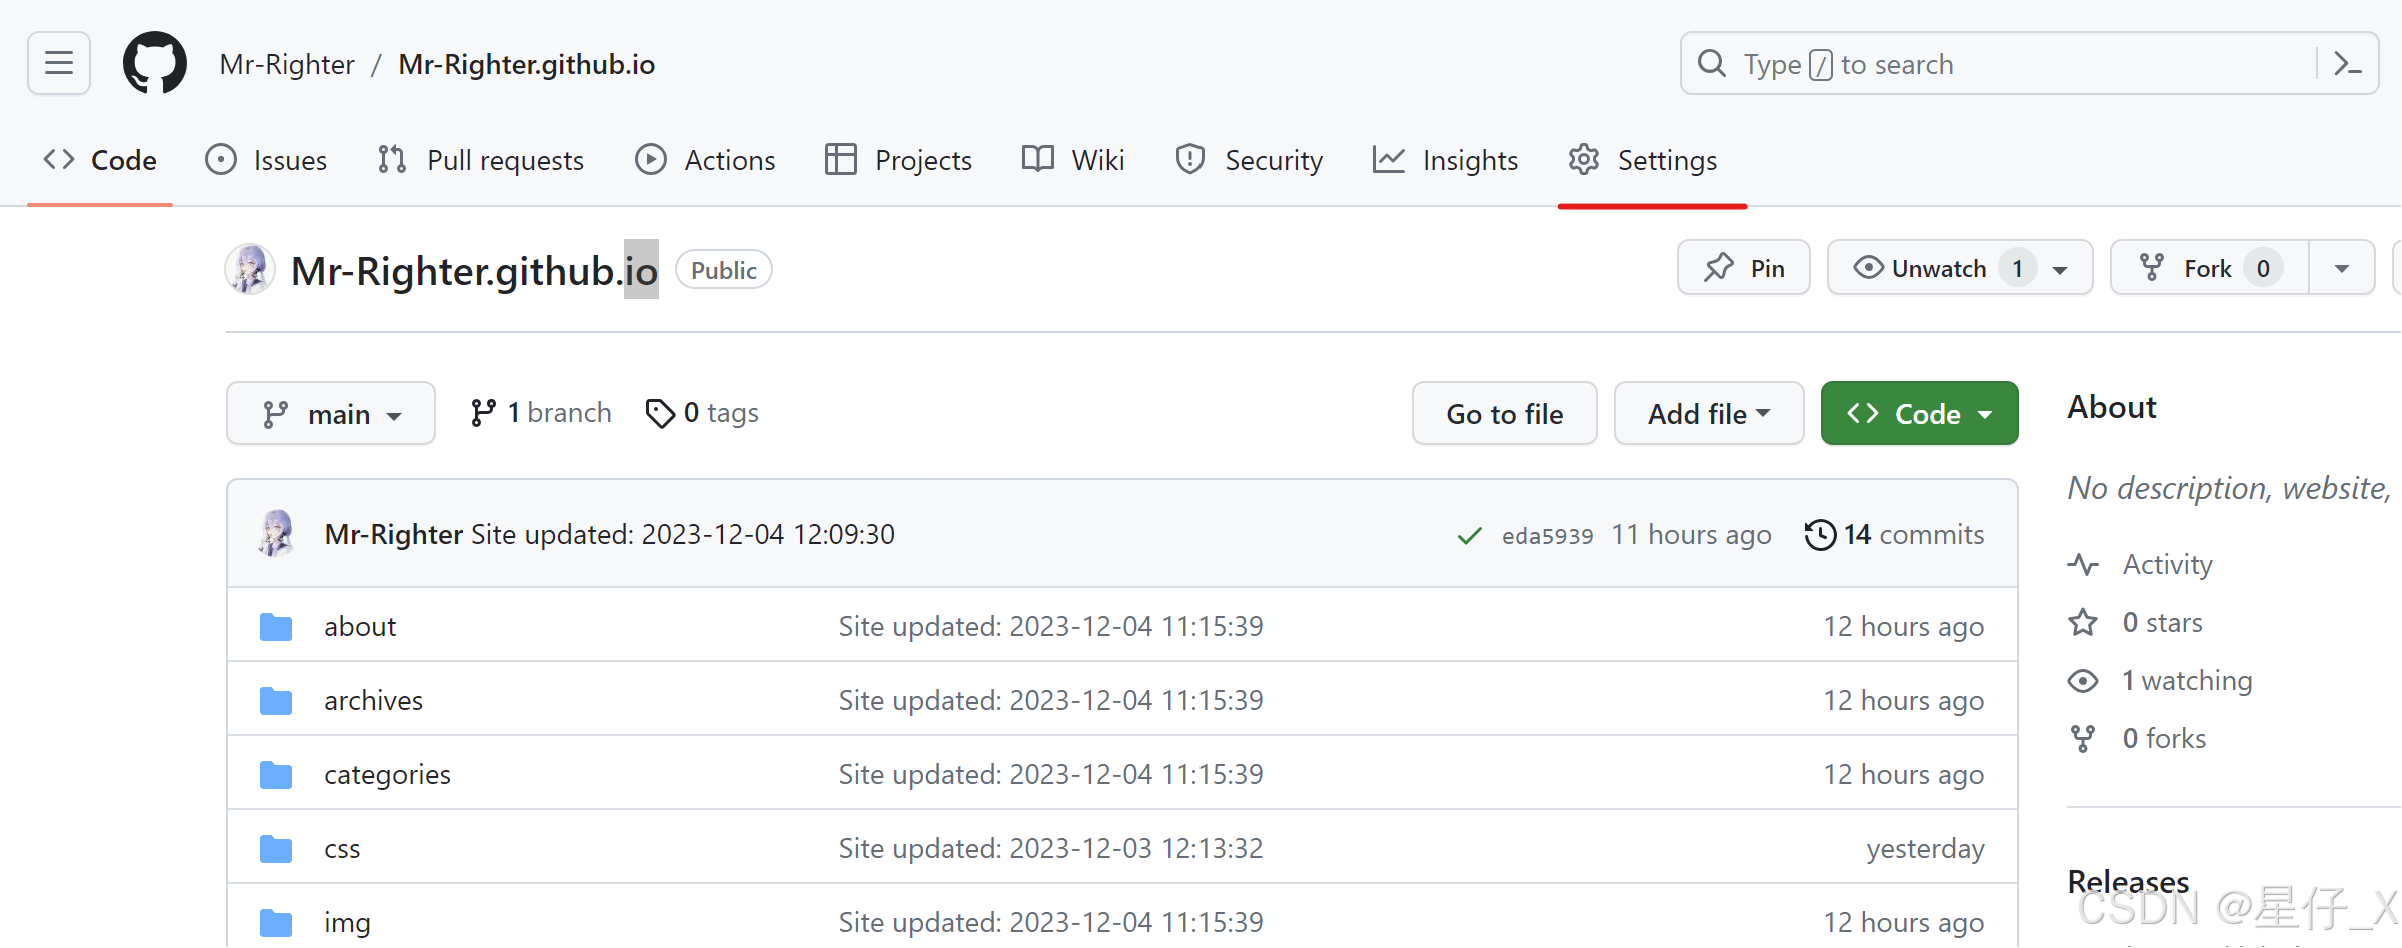The width and height of the screenshot is (2402, 948).
Task: Open the hamburger navigation menu
Action: 59,63
